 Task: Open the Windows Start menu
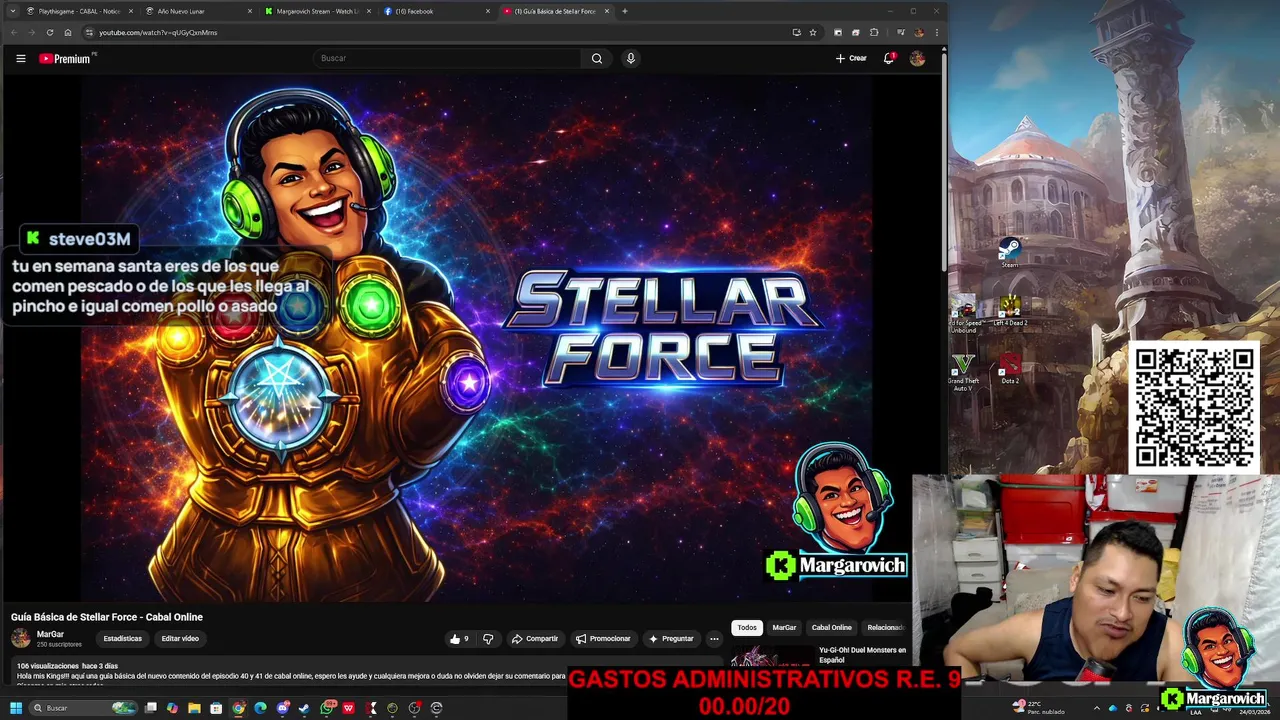[x=16, y=708]
